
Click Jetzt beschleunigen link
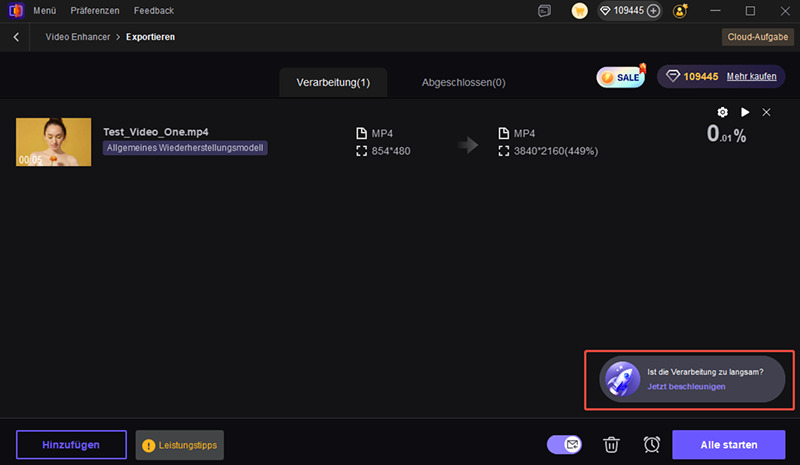(686, 386)
